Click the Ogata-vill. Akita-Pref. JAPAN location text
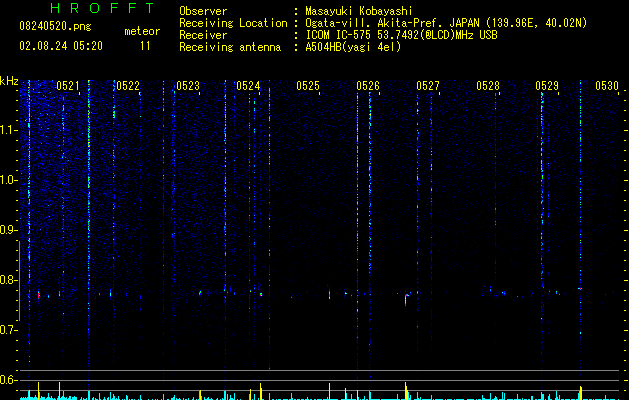Viewport: 629px width, 400px height. tap(392, 23)
